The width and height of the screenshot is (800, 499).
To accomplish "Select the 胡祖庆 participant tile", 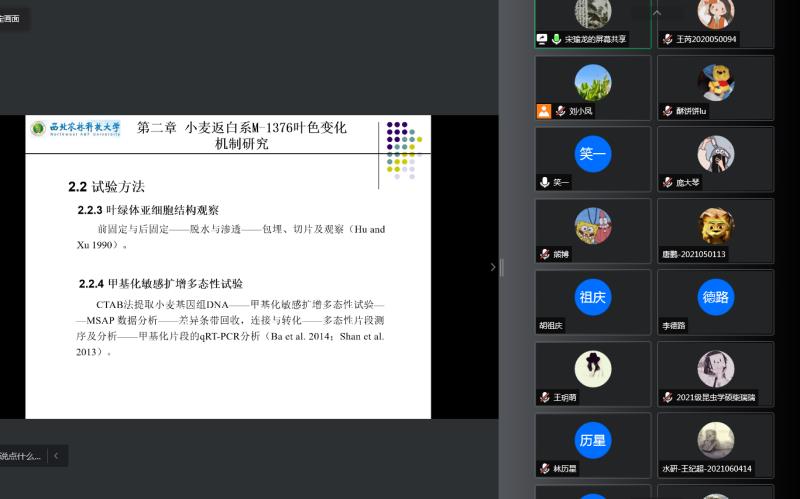I will tap(592, 301).
